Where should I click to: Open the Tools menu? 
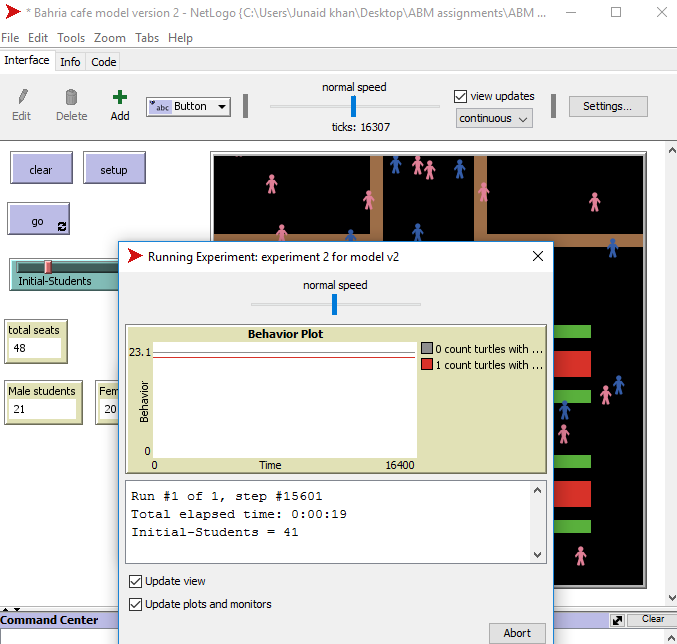coord(71,38)
